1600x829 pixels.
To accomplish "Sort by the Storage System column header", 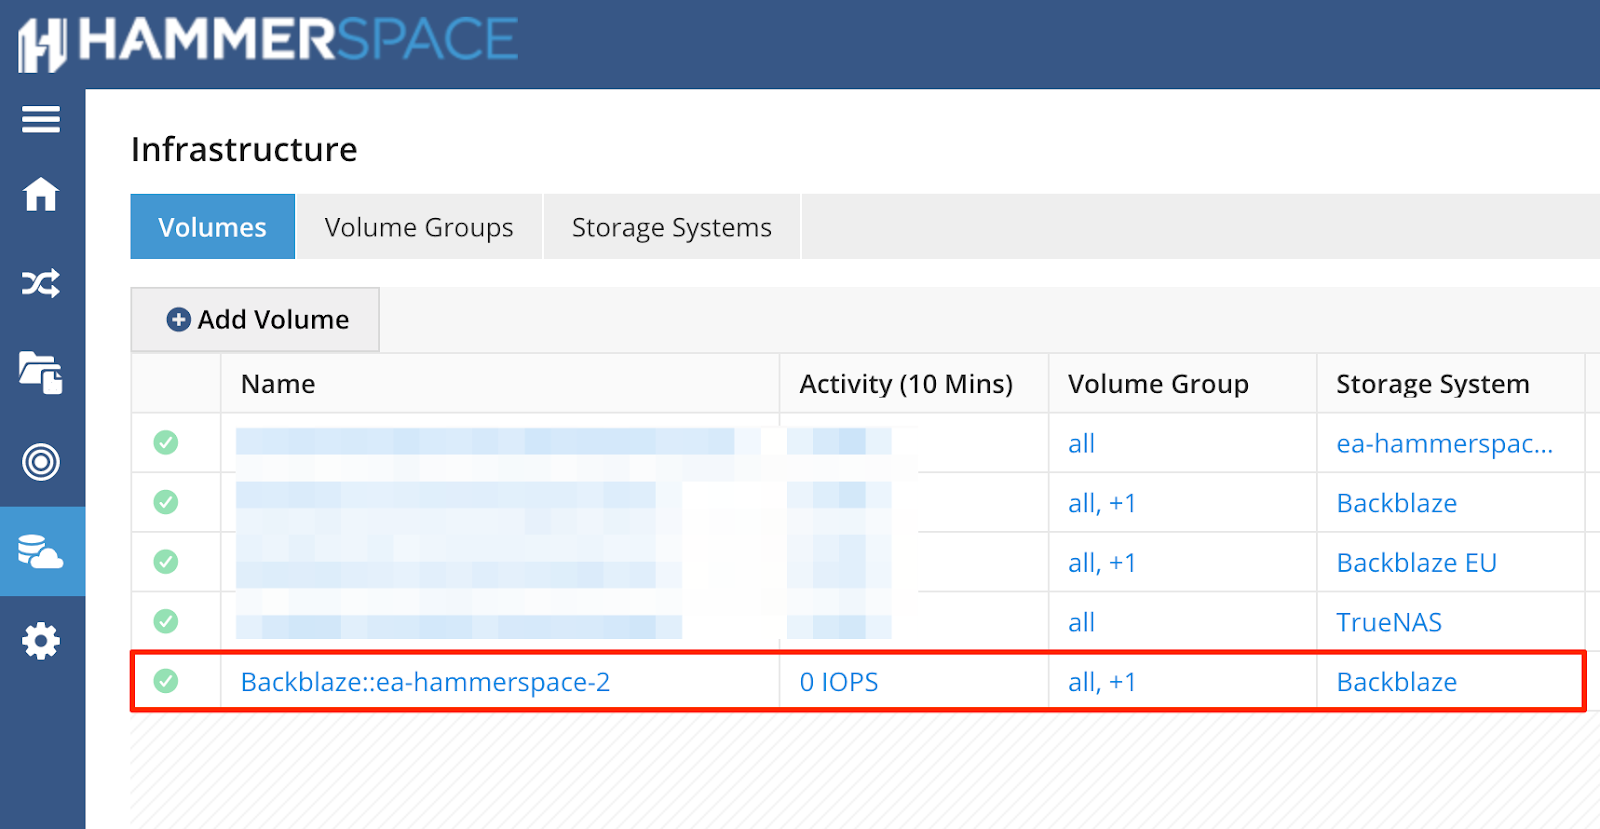I will click(x=1451, y=384).
